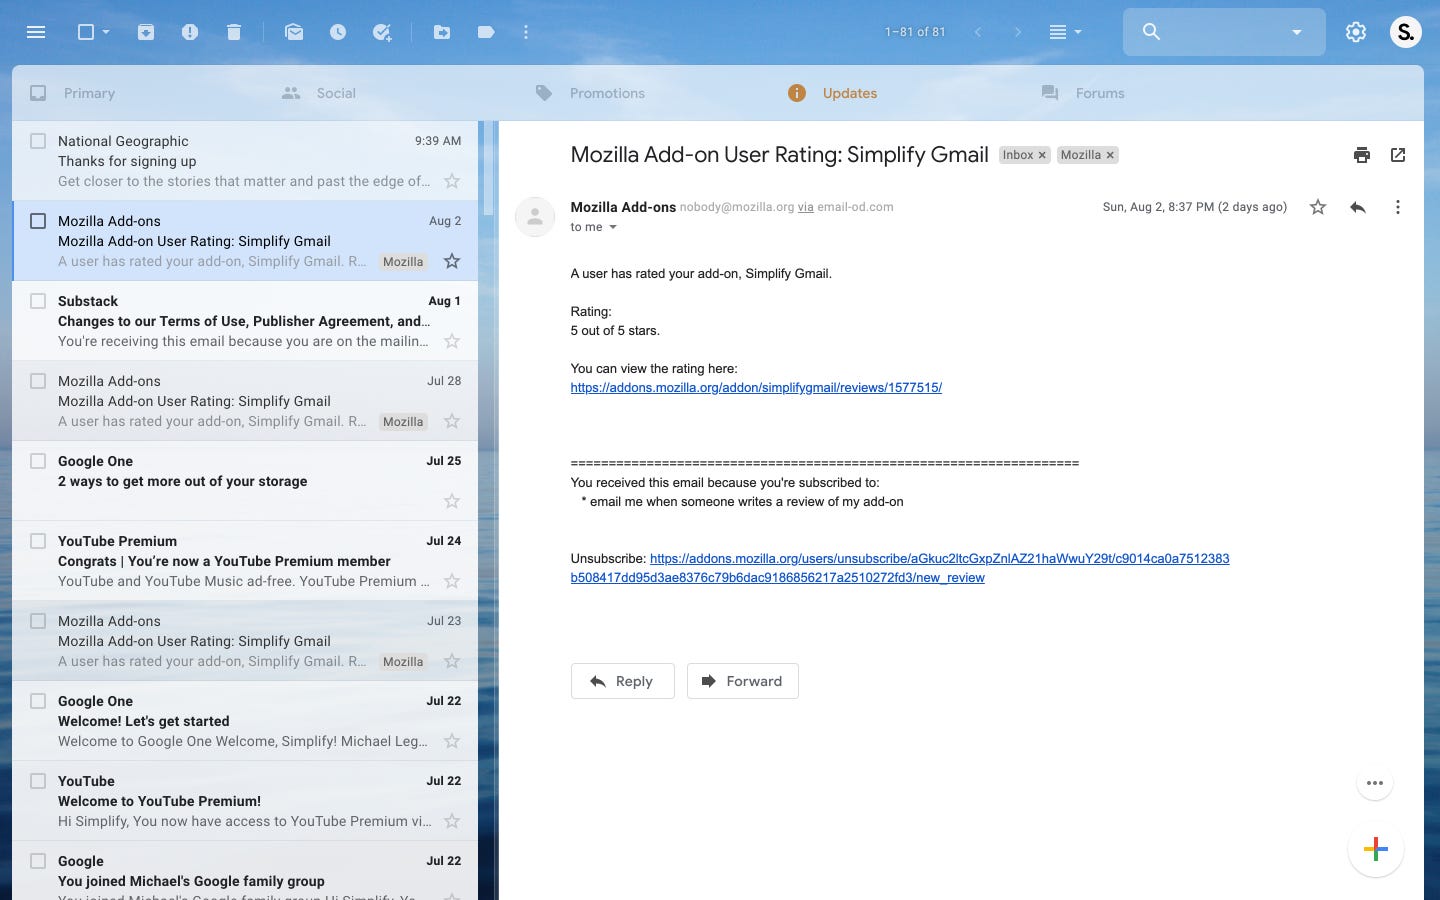This screenshot has height=900, width=1440.
Task: Delete the selected email
Action: 234,32
